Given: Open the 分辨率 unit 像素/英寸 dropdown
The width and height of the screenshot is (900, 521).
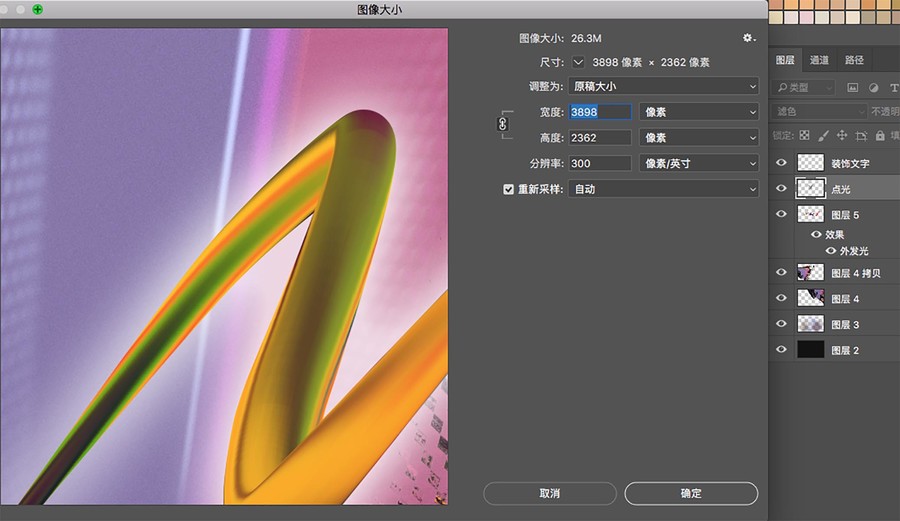Looking at the screenshot, I should [699, 164].
